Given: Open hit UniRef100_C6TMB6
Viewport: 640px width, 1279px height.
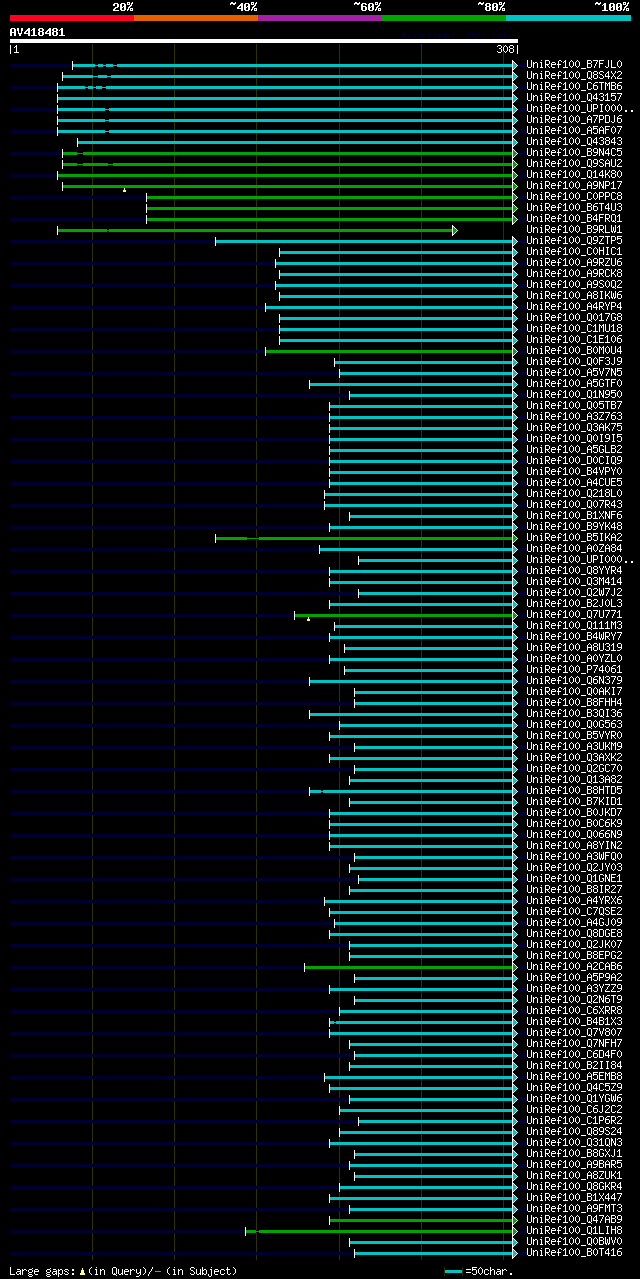Looking at the screenshot, I should click(x=574, y=87).
